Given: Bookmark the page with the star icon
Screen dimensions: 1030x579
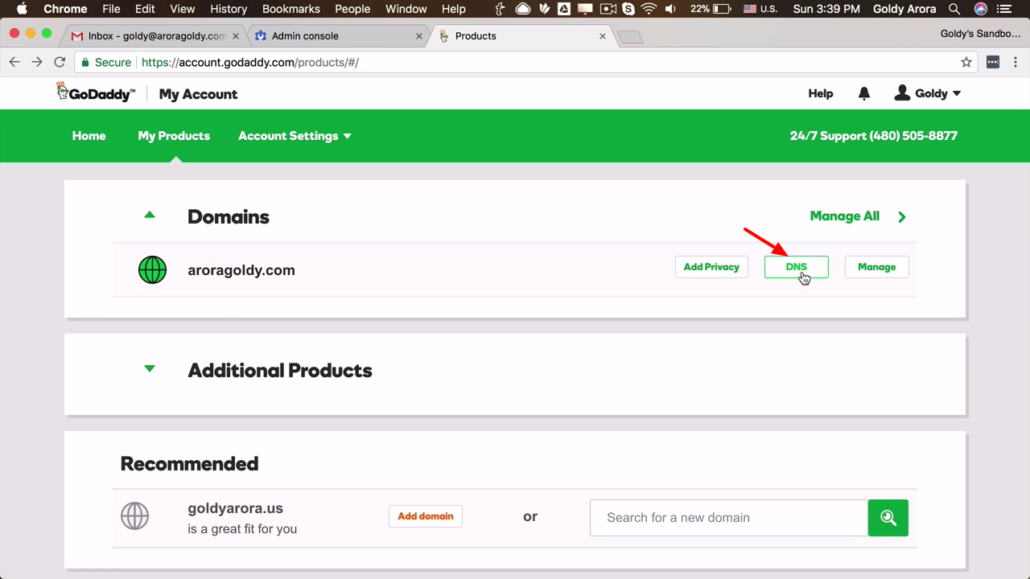Looking at the screenshot, I should click(x=966, y=62).
